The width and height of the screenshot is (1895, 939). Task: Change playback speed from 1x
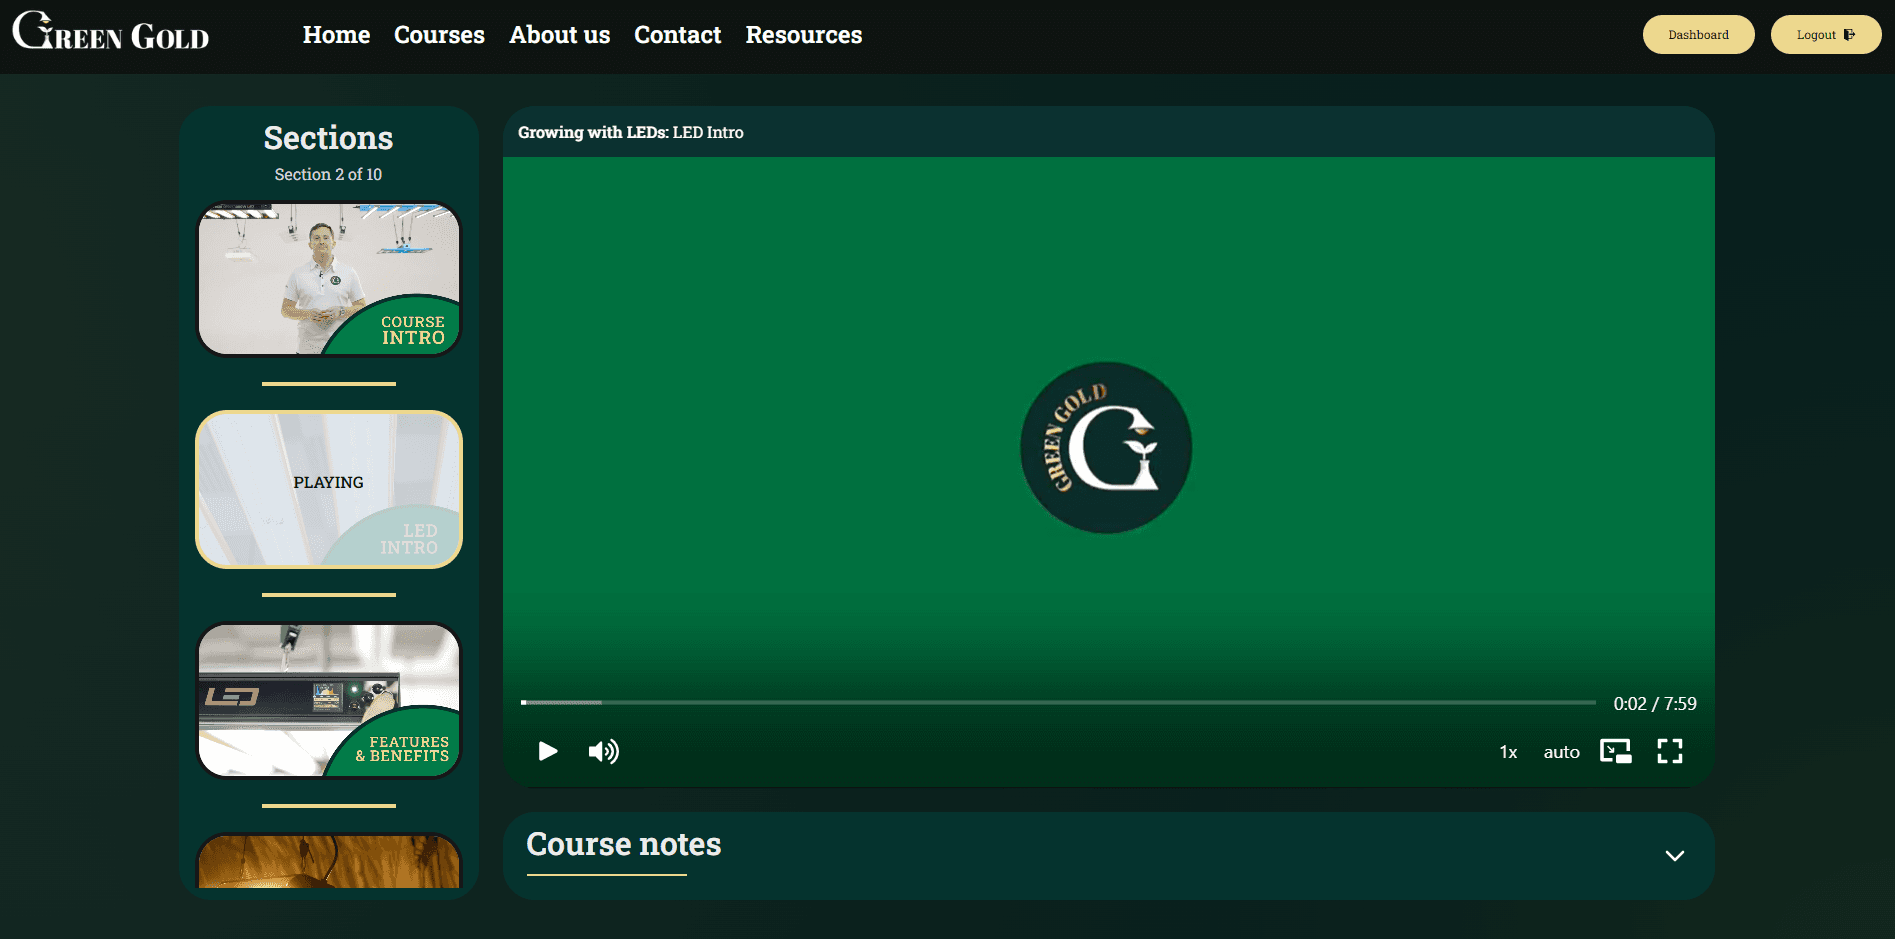[1508, 752]
